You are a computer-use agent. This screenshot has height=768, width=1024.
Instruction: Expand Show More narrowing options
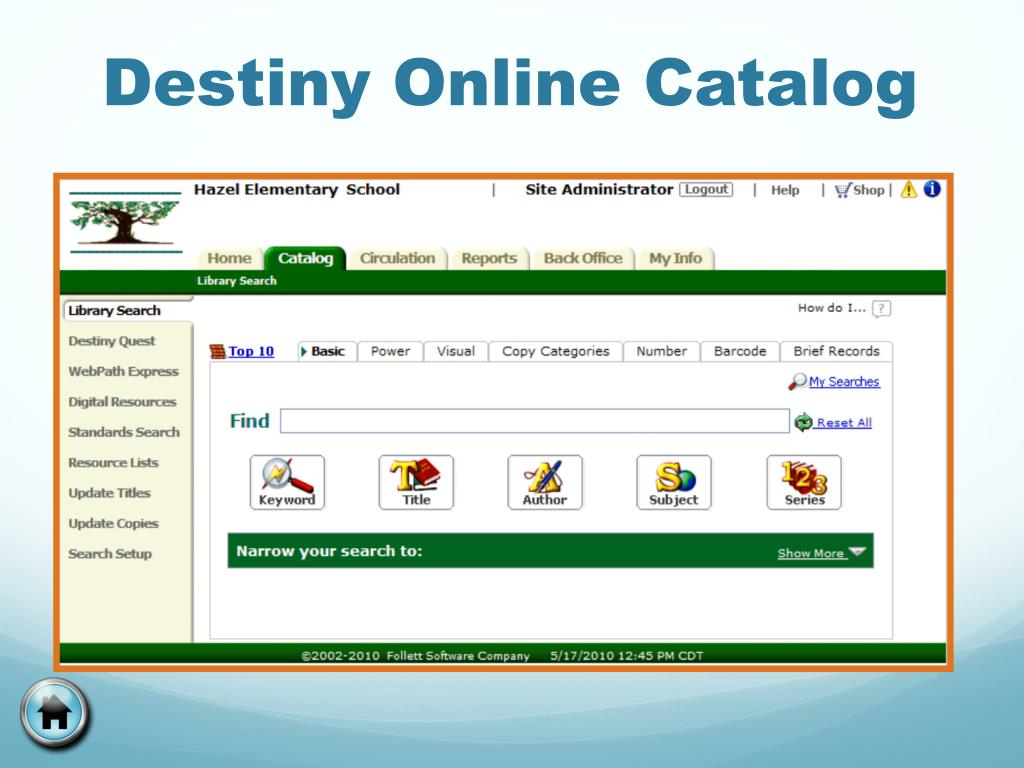point(821,552)
